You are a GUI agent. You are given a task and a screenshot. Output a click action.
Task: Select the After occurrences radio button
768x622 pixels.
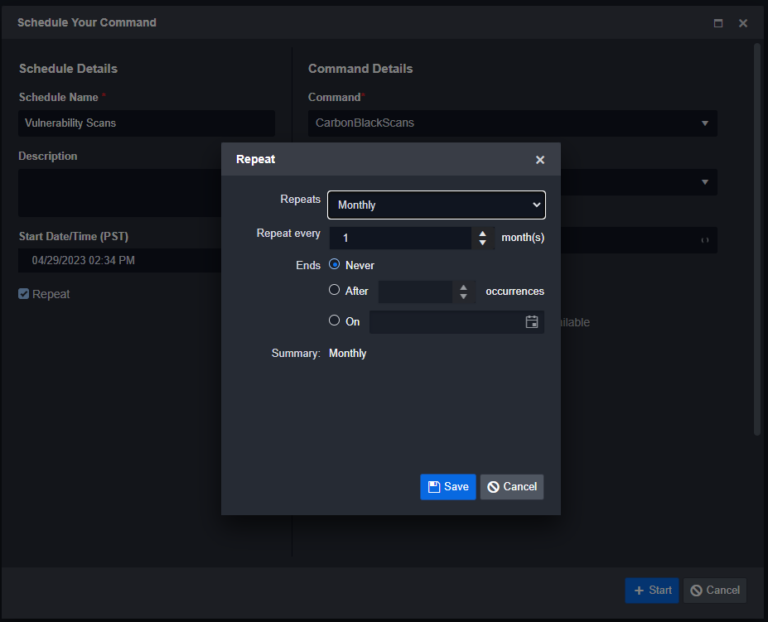tap(334, 290)
